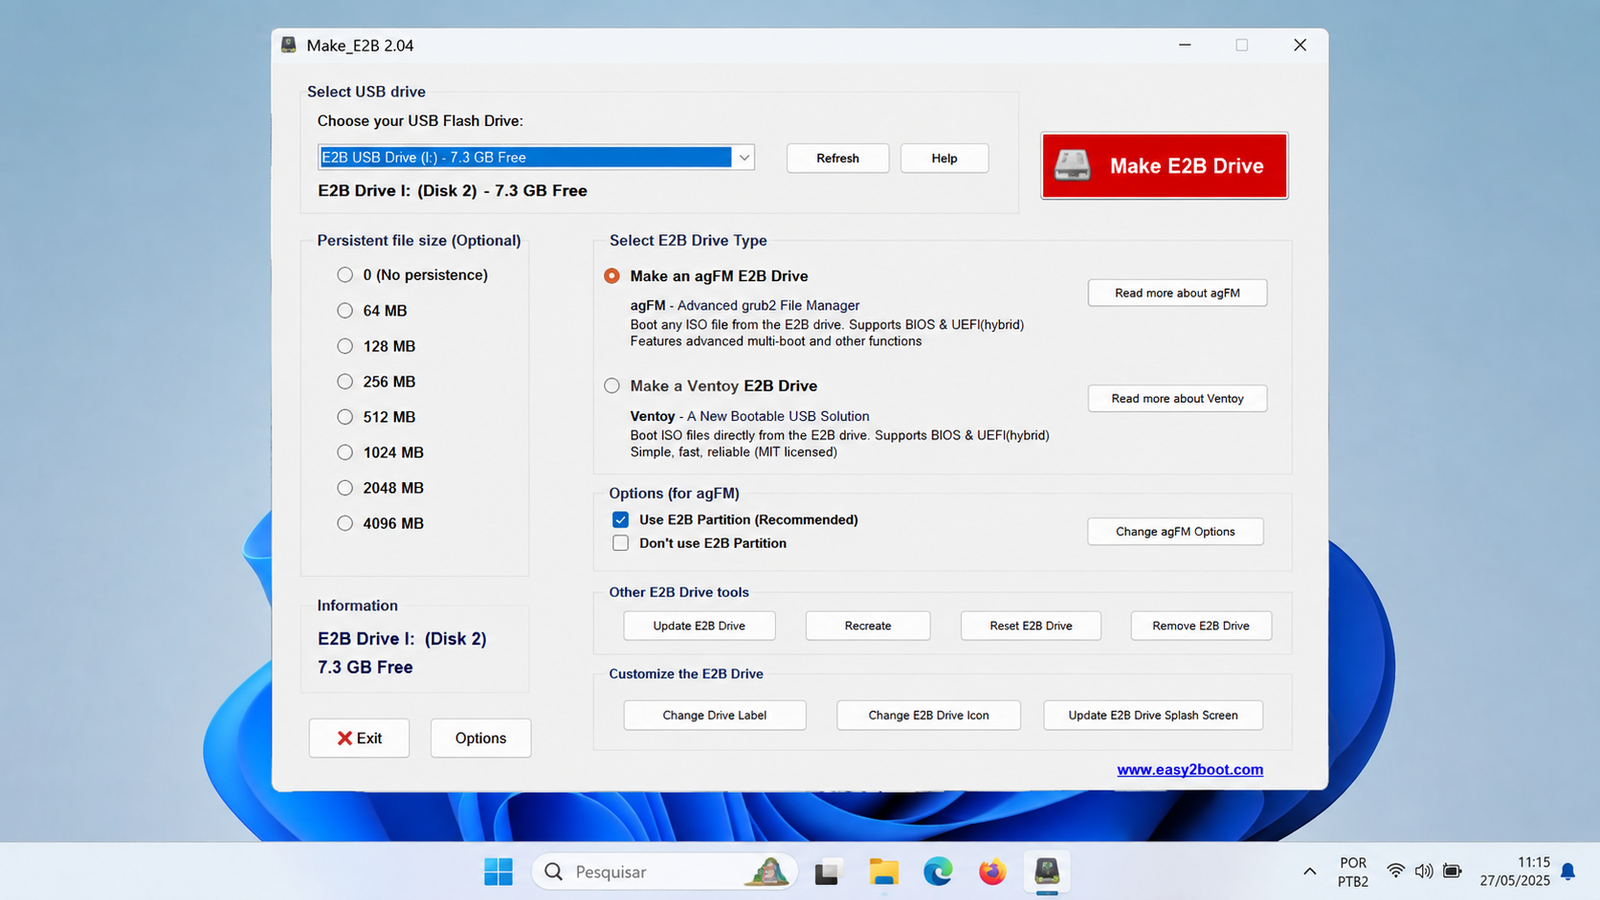Click Change Drive Label button
1600x900 pixels.
pos(715,715)
